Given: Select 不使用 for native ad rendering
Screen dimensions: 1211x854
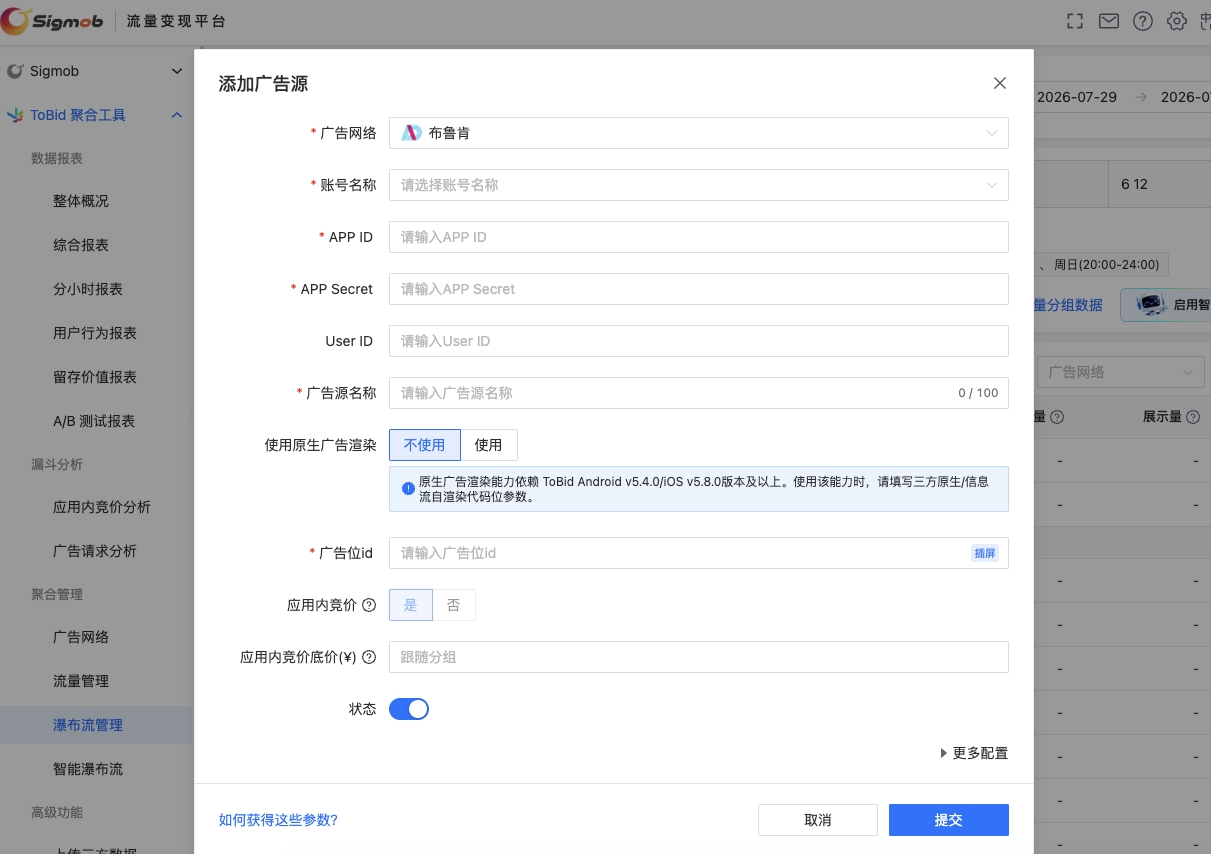Looking at the screenshot, I should 424,445.
